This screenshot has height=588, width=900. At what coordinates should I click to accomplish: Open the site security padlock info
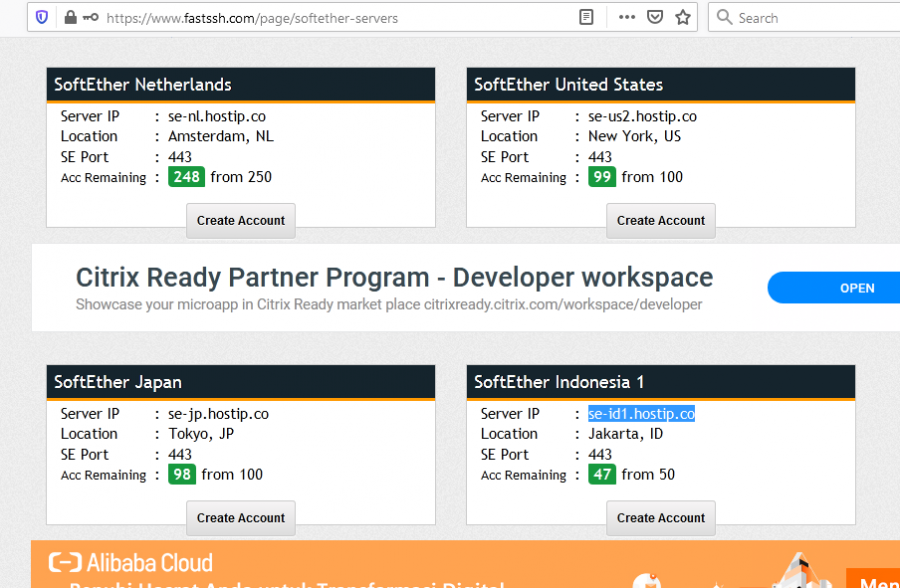tap(70, 17)
